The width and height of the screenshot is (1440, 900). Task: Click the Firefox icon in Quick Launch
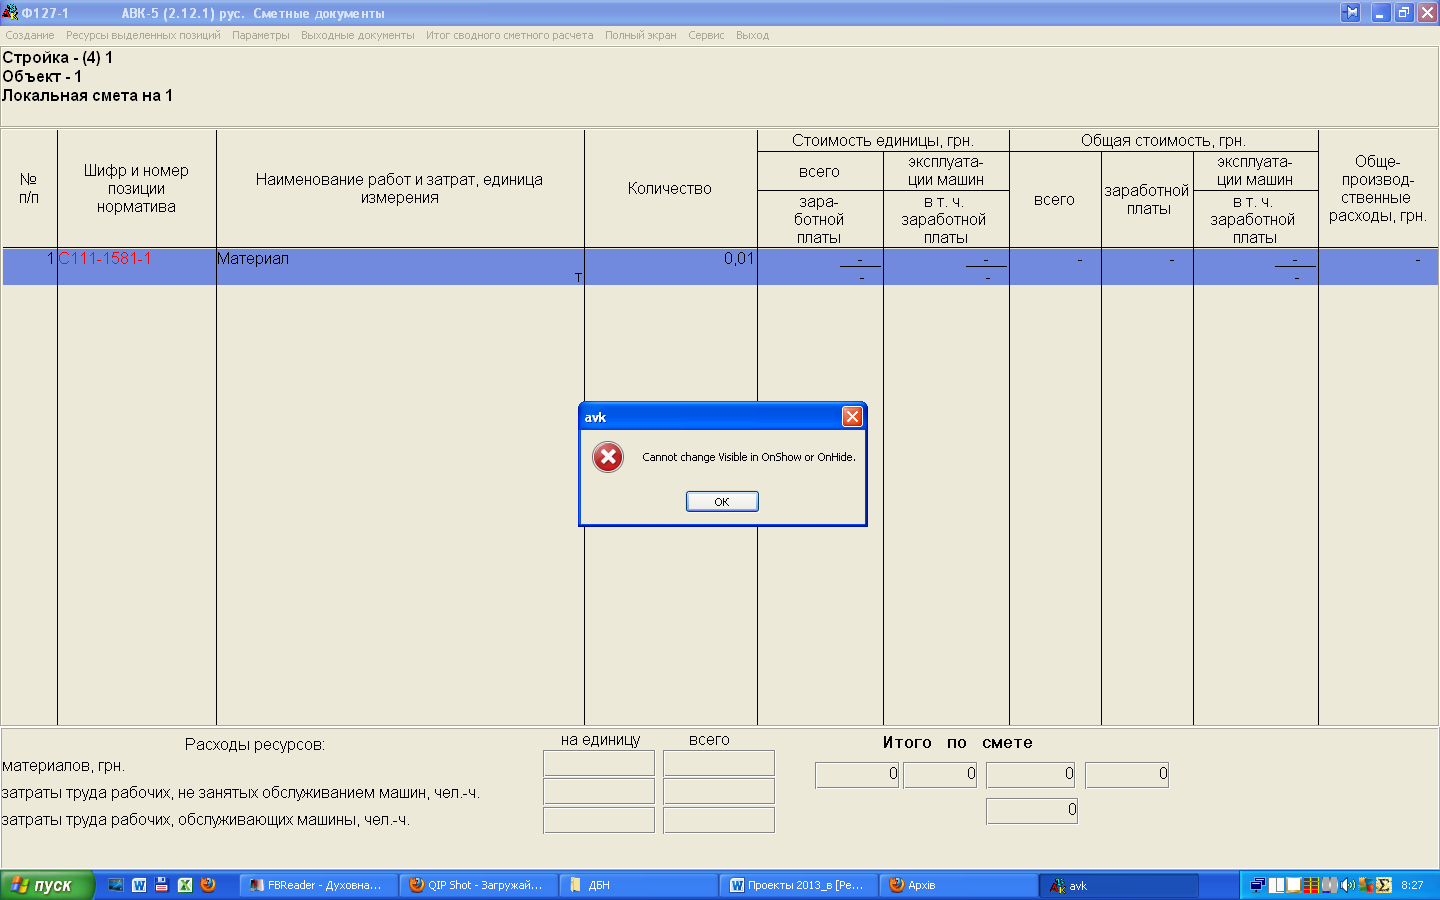tap(208, 885)
